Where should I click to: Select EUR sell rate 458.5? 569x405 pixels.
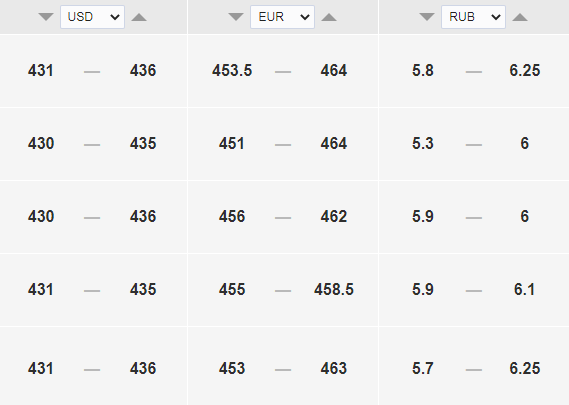pyautogui.click(x=334, y=290)
